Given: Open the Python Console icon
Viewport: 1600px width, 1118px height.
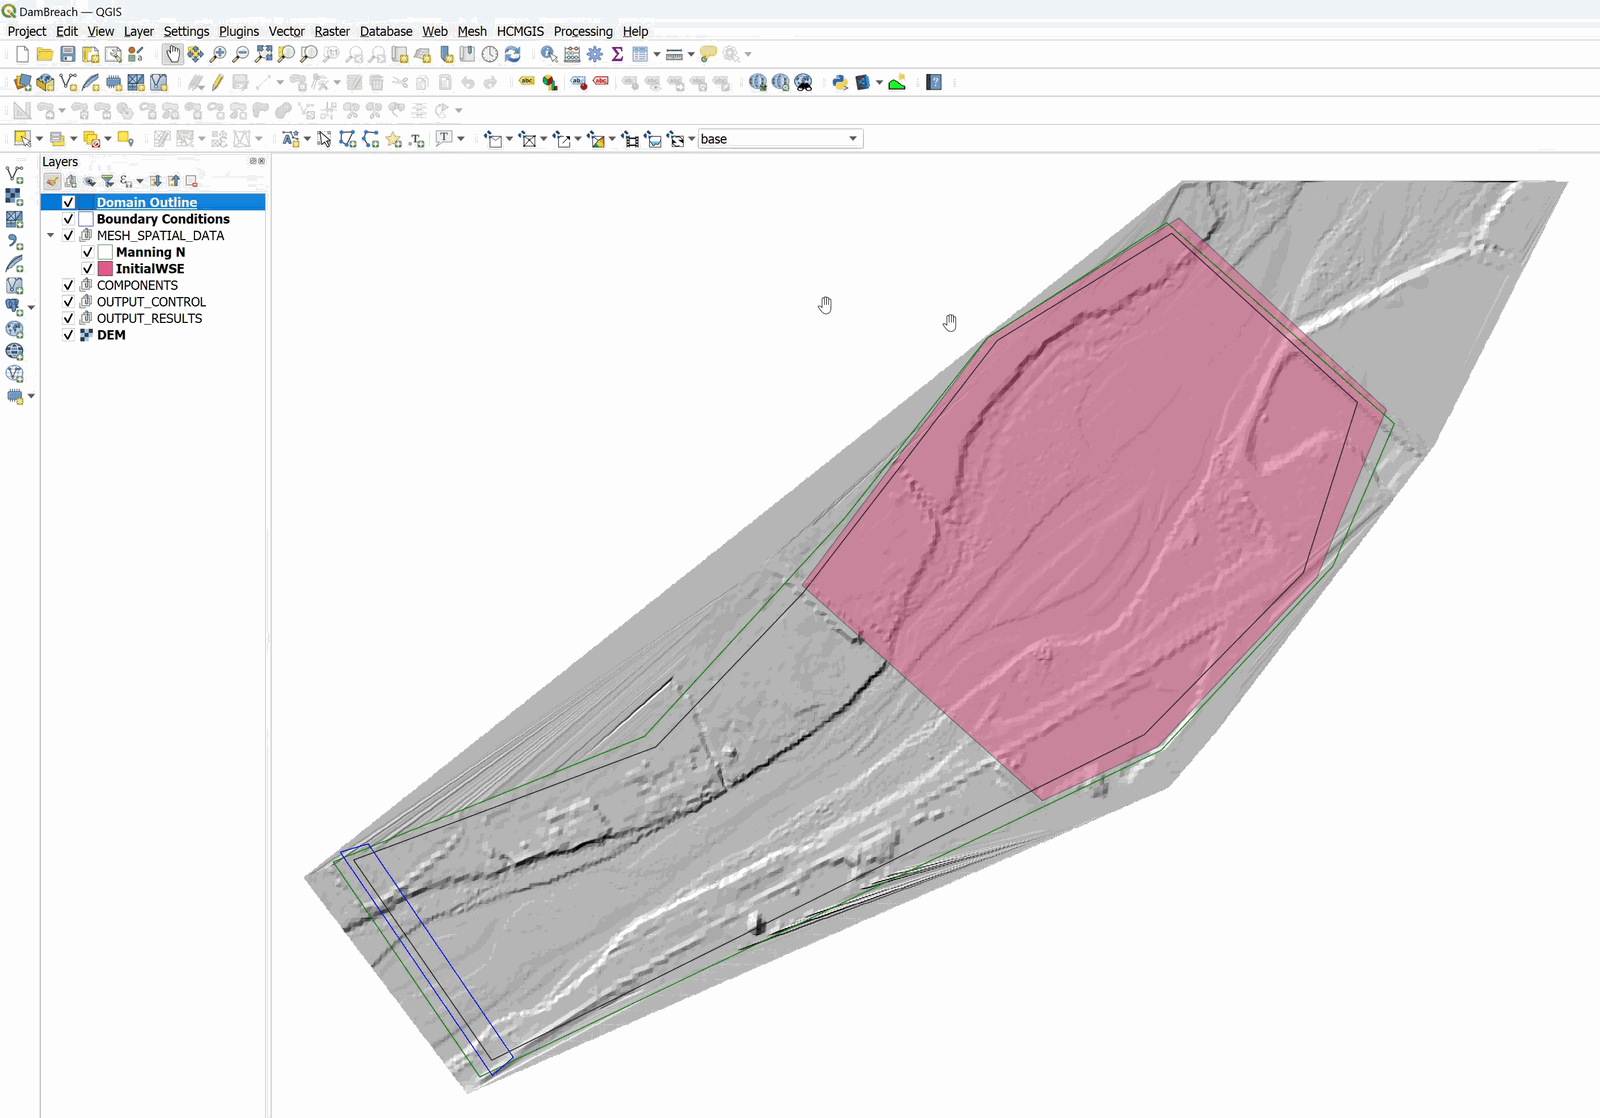Looking at the screenshot, I should [x=840, y=83].
